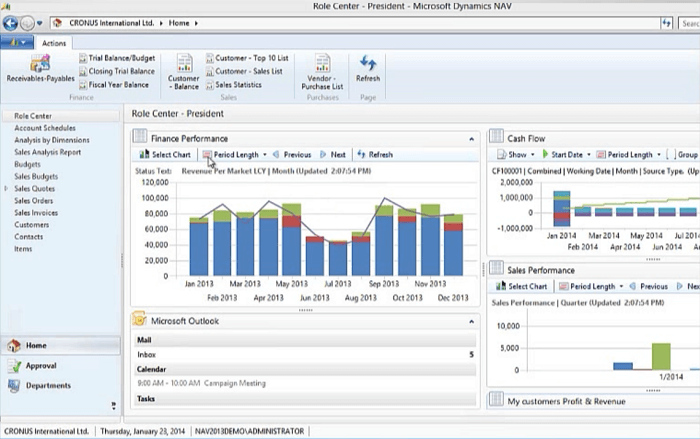Open Fiscal Year Balance report
Screen dimensions: 700x439
pyautogui.click(x=114, y=85)
